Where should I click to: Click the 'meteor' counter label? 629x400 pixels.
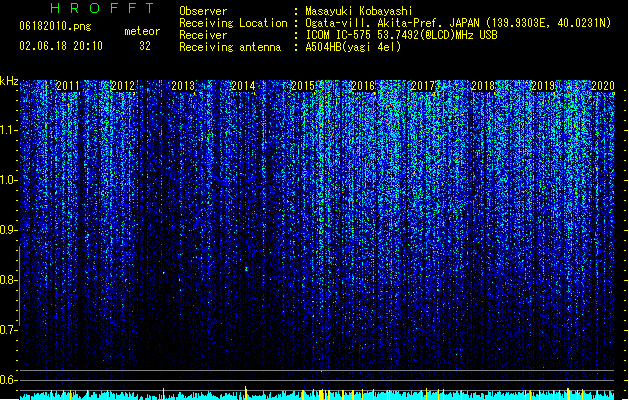coord(142,31)
